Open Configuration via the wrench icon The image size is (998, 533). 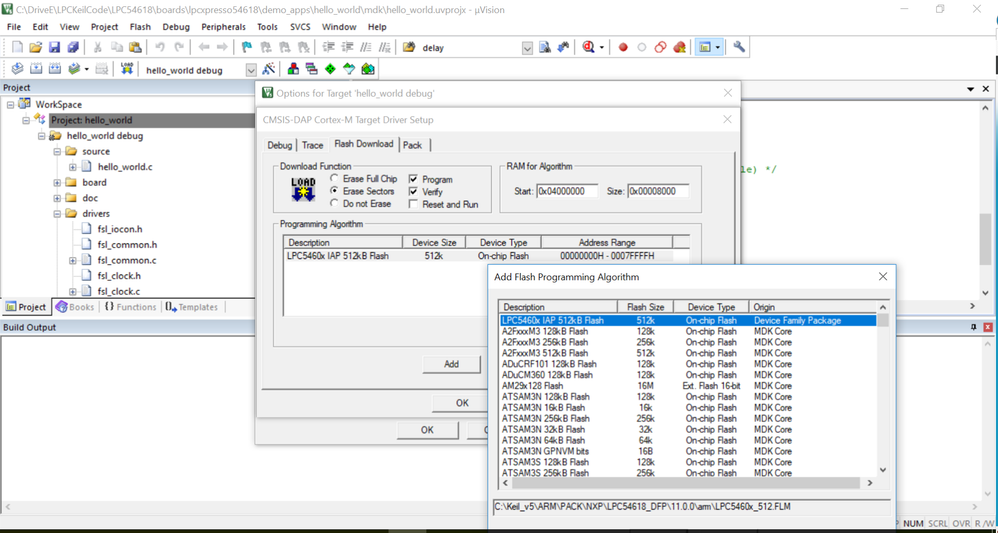tap(738, 48)
